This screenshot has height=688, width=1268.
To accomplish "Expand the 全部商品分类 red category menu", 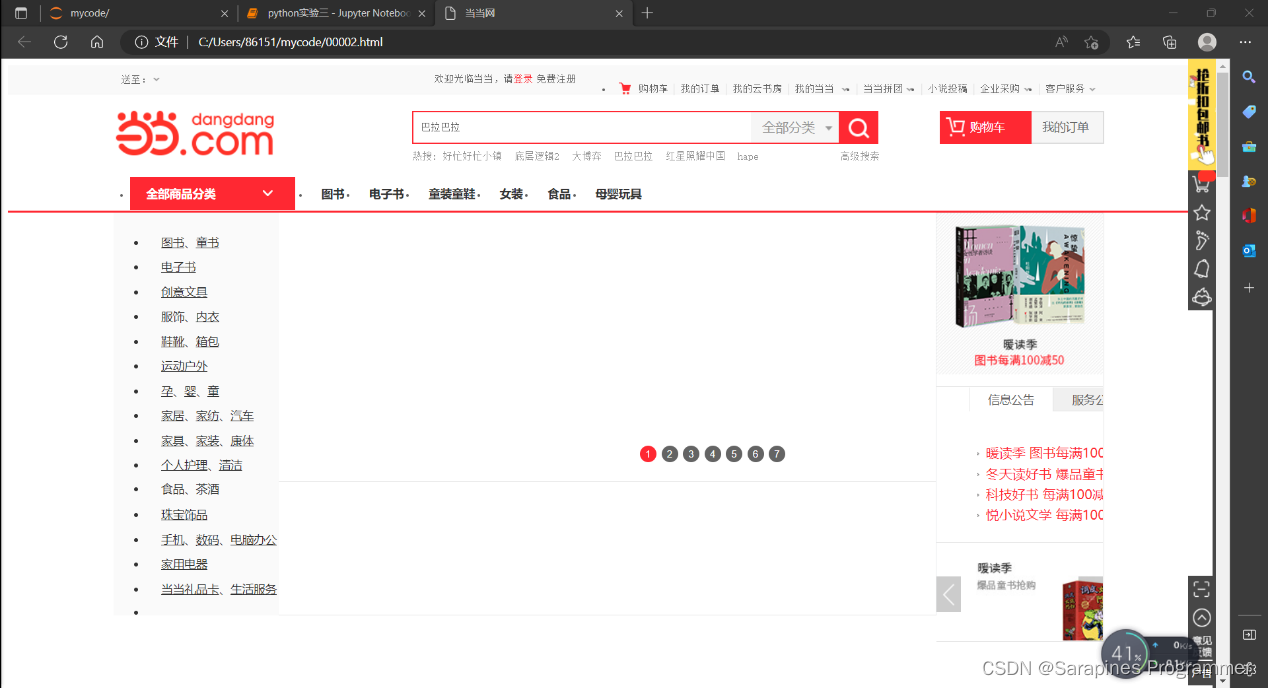I will 212,194.
